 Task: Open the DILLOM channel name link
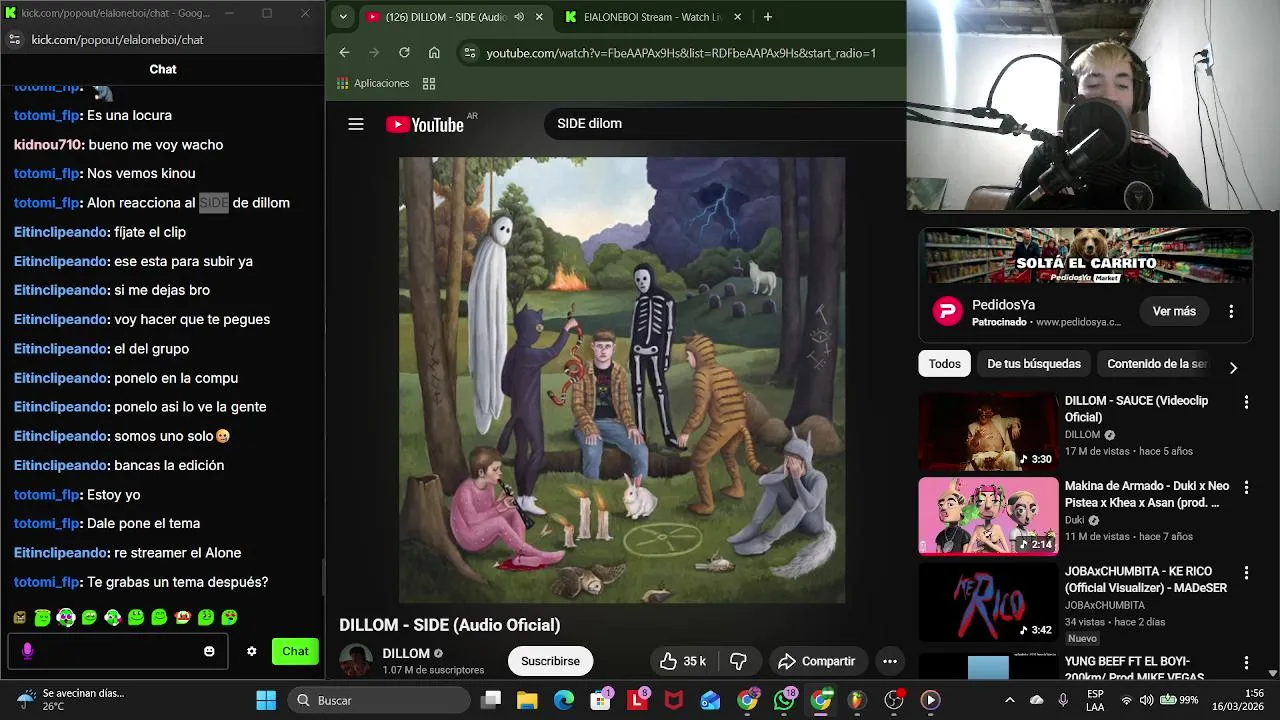click(406, 653)
